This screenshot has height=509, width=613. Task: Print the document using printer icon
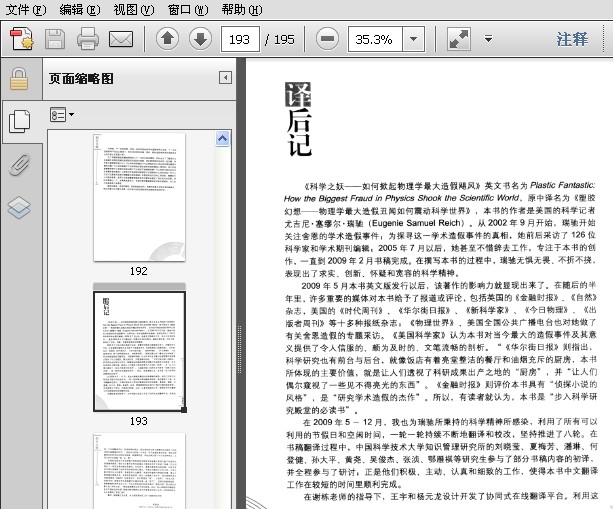88,39
